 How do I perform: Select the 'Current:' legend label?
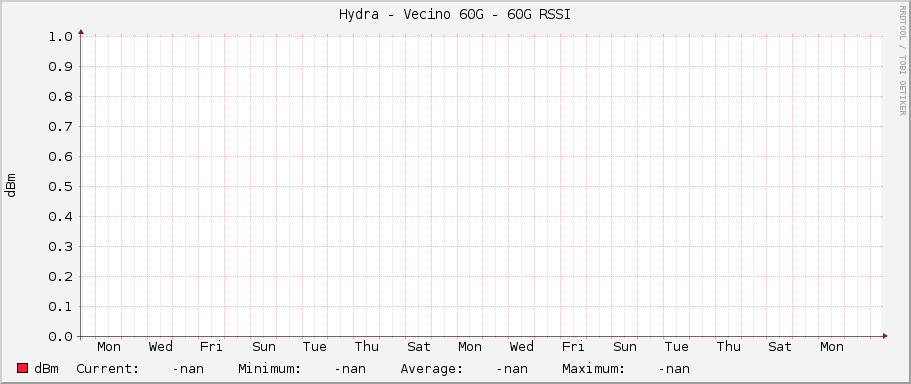(x=108, y=369)
